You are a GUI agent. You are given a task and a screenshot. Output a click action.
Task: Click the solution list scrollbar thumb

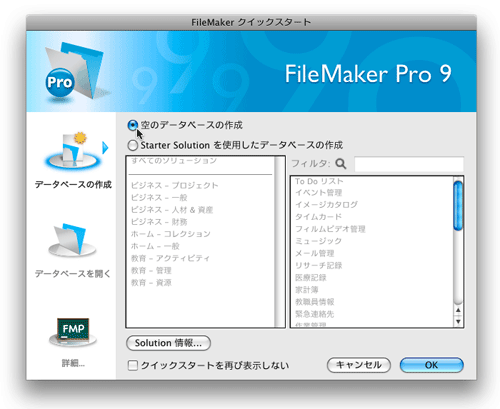click(x=458, y=205)
